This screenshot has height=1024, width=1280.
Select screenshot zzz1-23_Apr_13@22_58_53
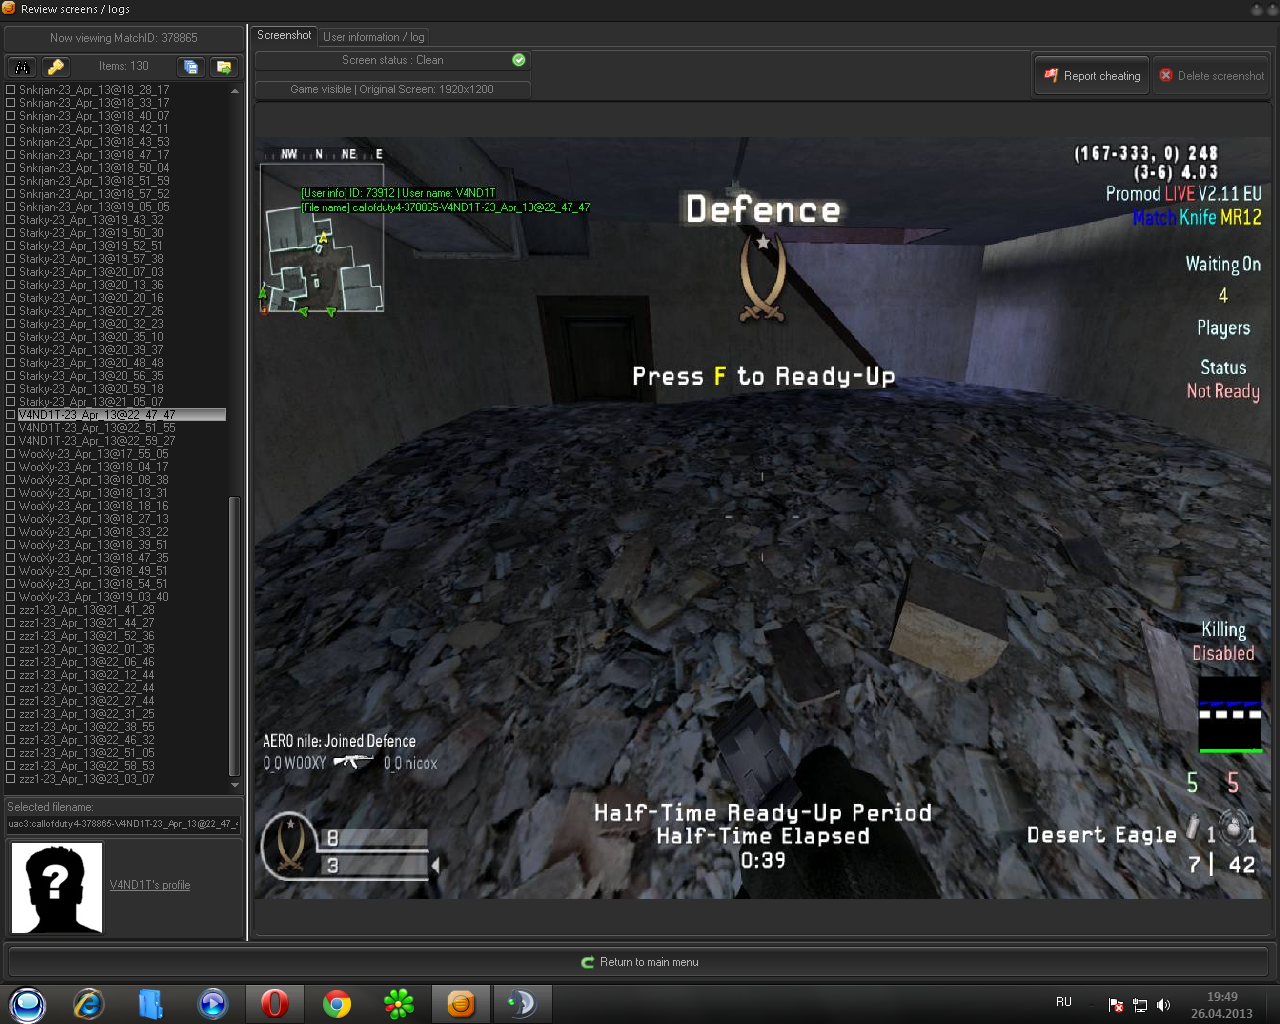87,766
